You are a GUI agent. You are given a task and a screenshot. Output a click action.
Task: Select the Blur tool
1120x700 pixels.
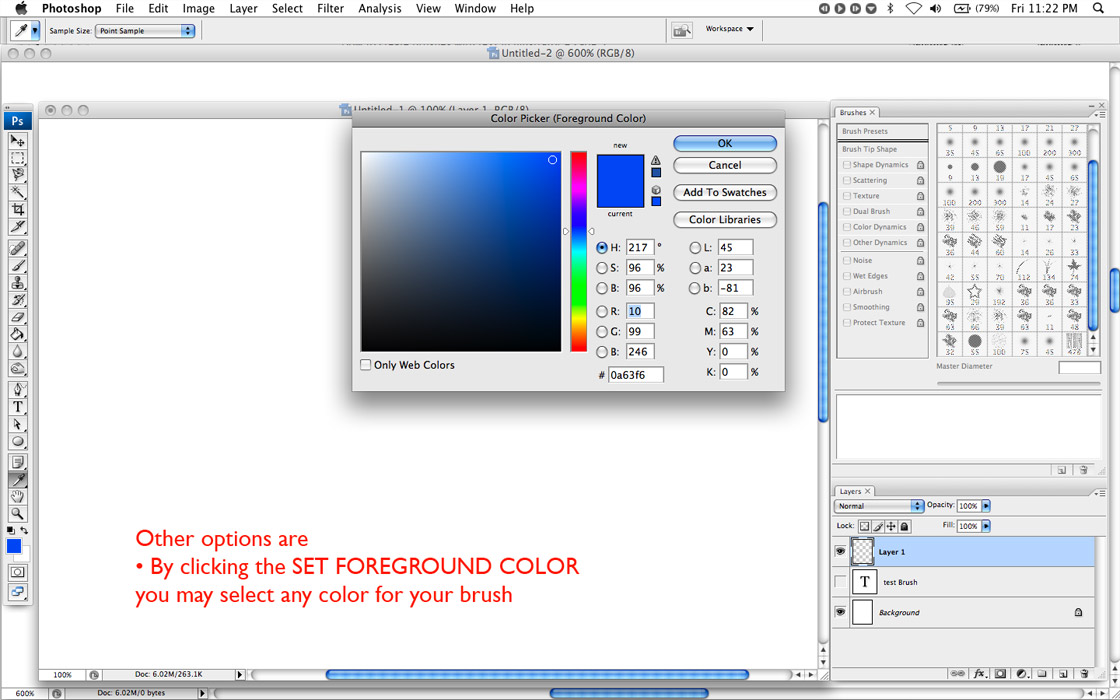18,351
